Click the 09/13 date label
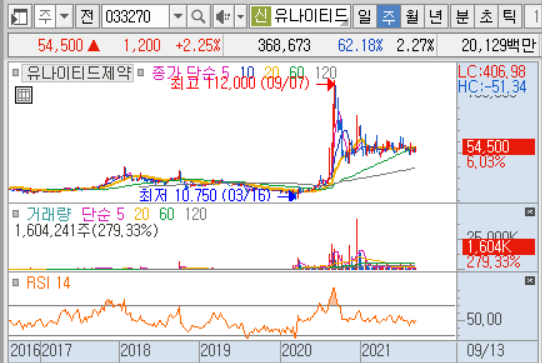542x363 pixels. point(486,351)
